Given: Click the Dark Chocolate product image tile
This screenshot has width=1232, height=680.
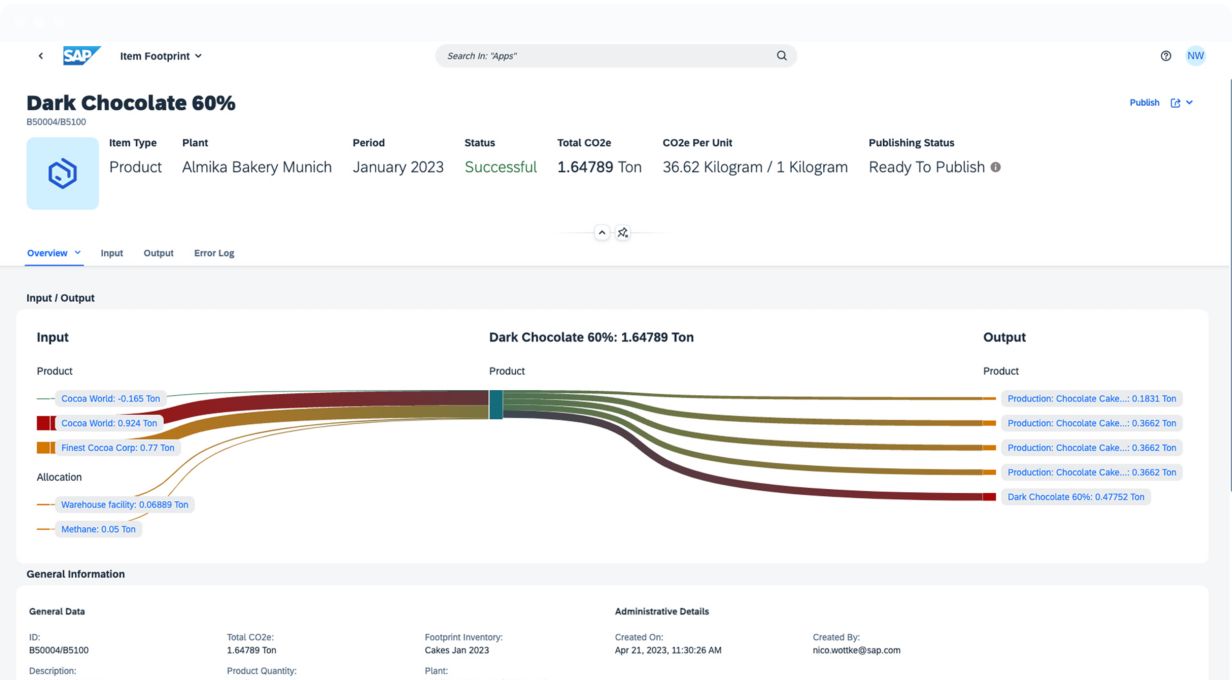Looking at the screenshot, I should 62,174.
